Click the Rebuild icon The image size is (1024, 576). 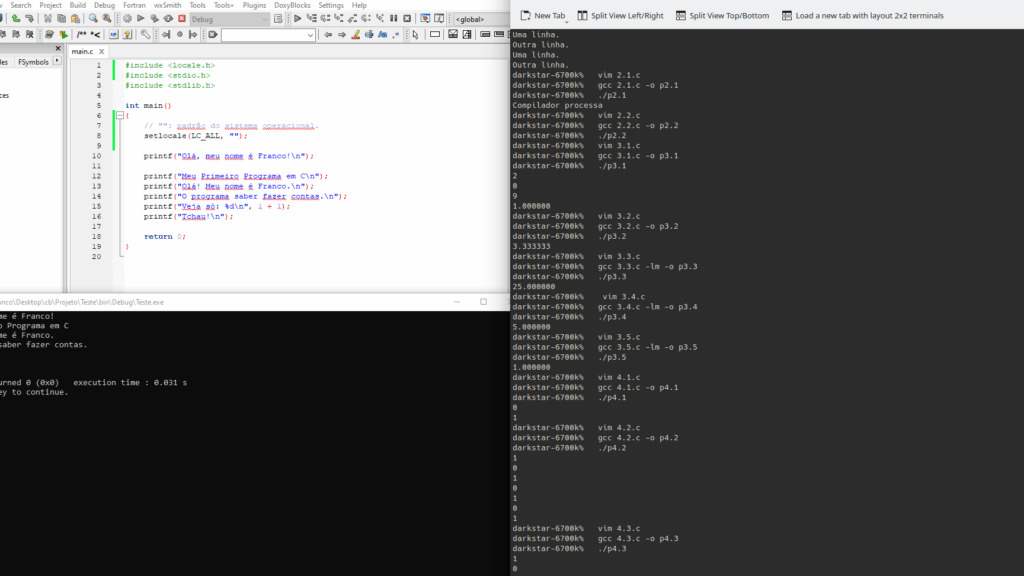168,19
